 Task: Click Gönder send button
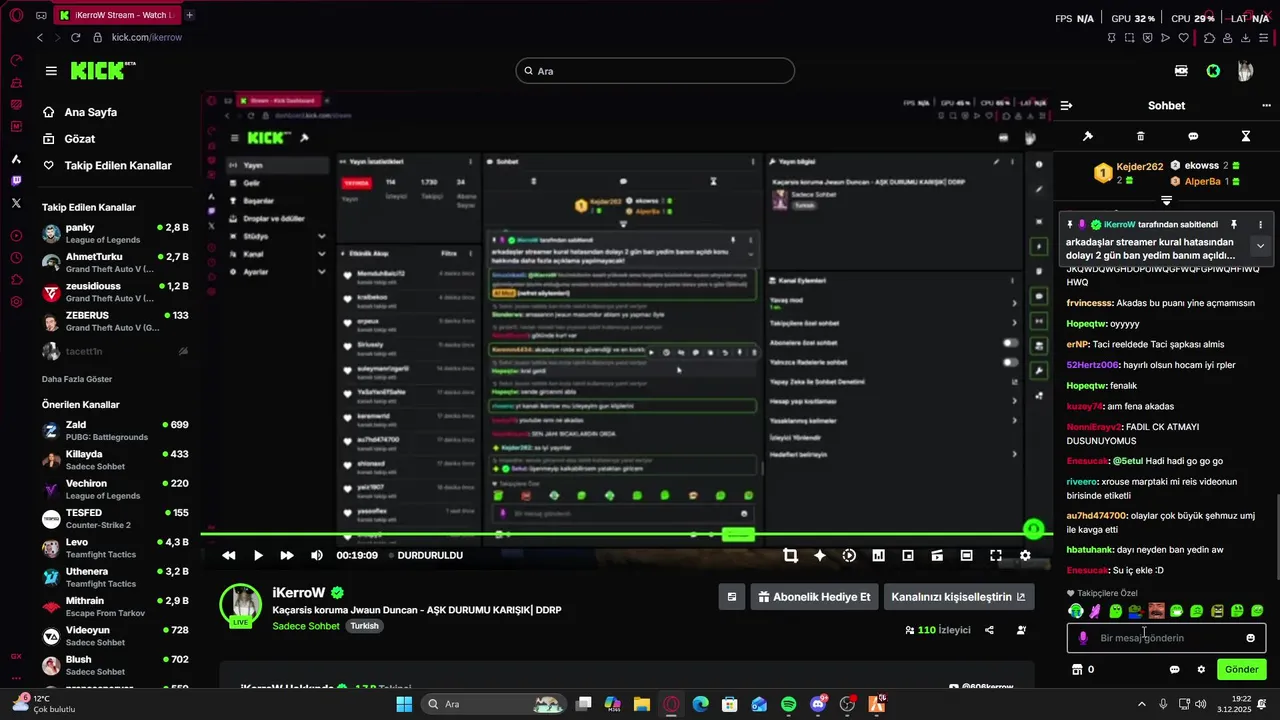tap(1242, 669)
